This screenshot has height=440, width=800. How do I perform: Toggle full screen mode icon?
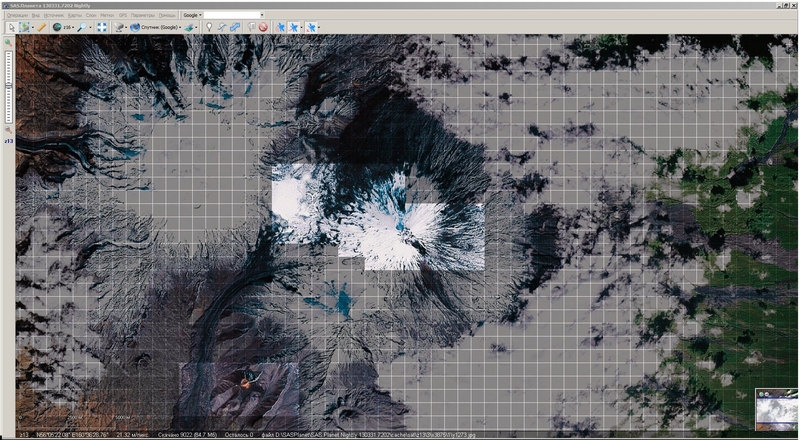102,27
